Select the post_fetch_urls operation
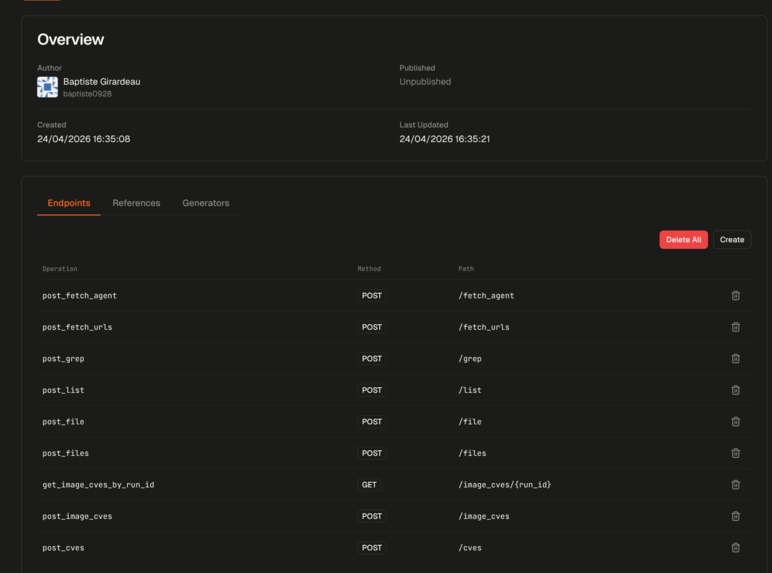772x573 pixels. click(x=77, y=327)
